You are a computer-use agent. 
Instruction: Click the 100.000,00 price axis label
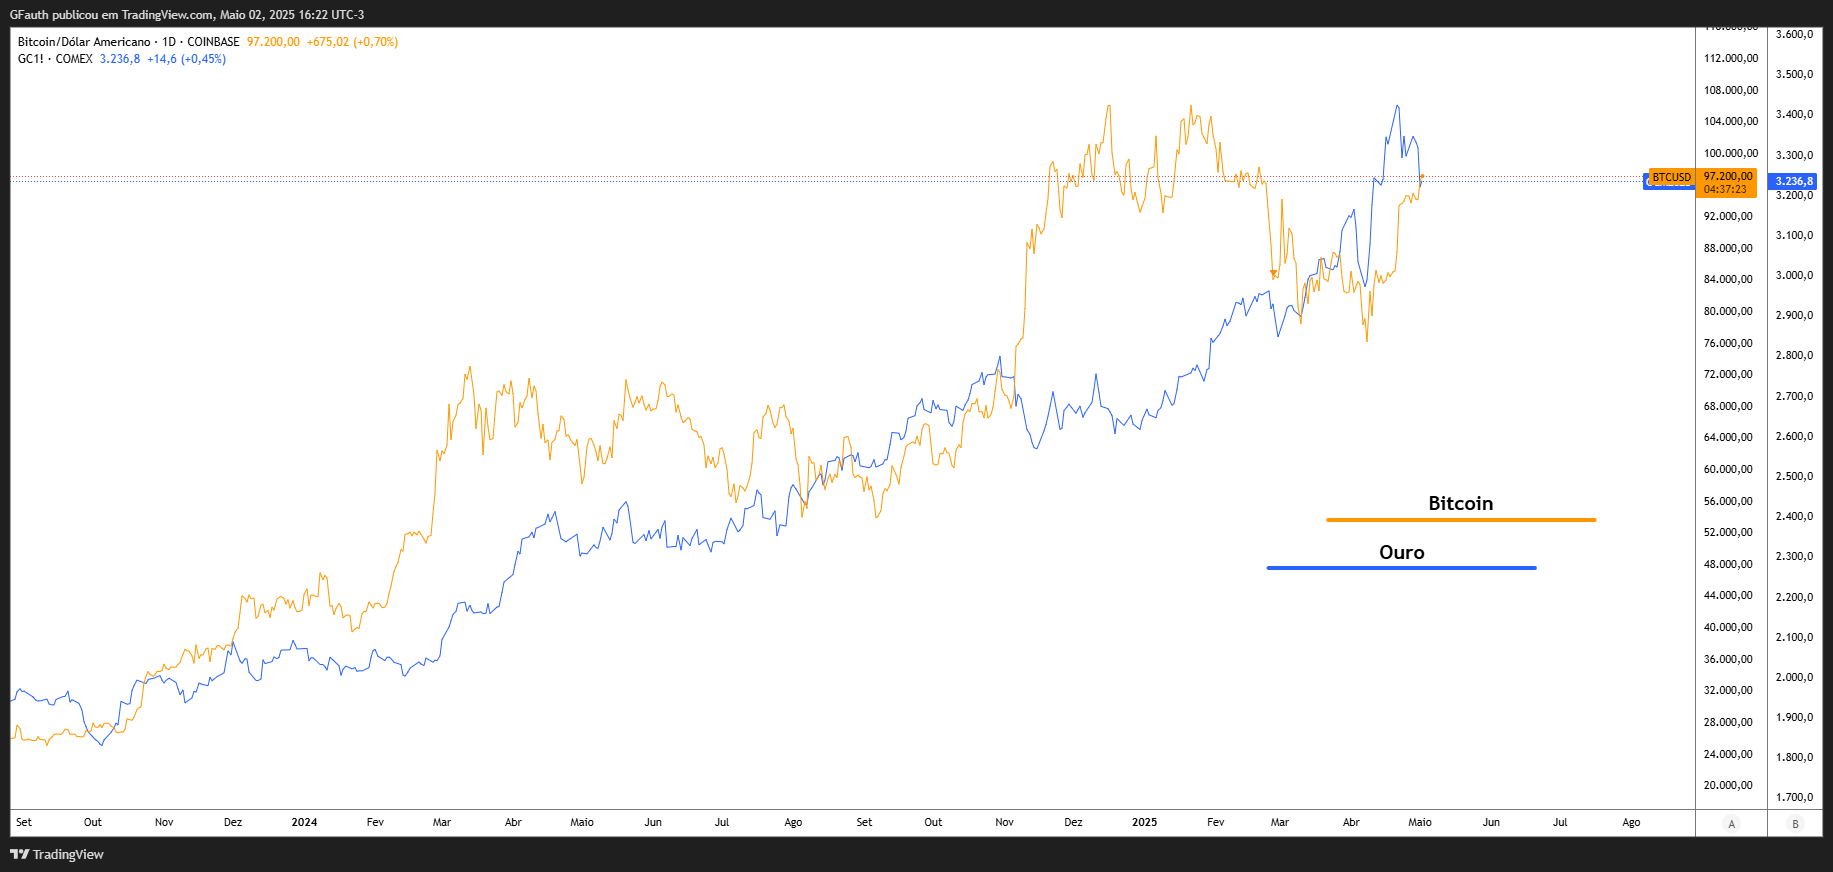[1731, 153]
